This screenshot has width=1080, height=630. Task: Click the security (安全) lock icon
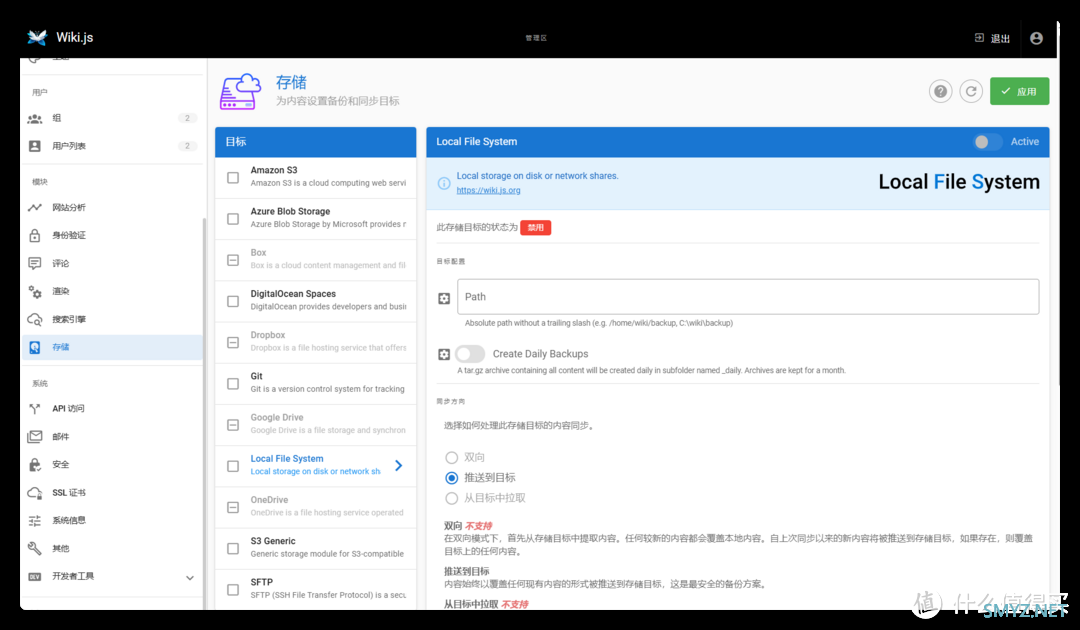click(x=34, y=465)
